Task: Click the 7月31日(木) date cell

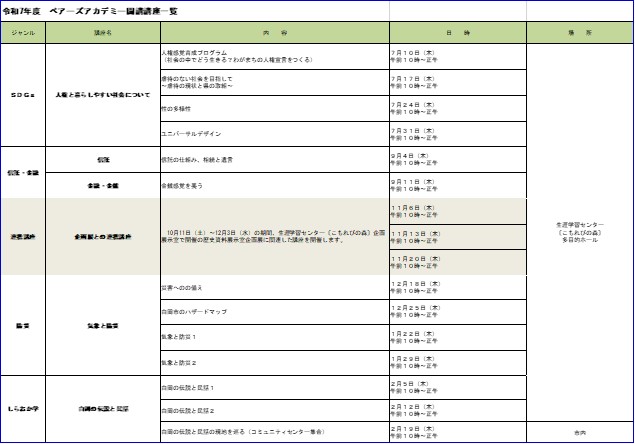Action: pyautogui.click(x=458, y=134)
